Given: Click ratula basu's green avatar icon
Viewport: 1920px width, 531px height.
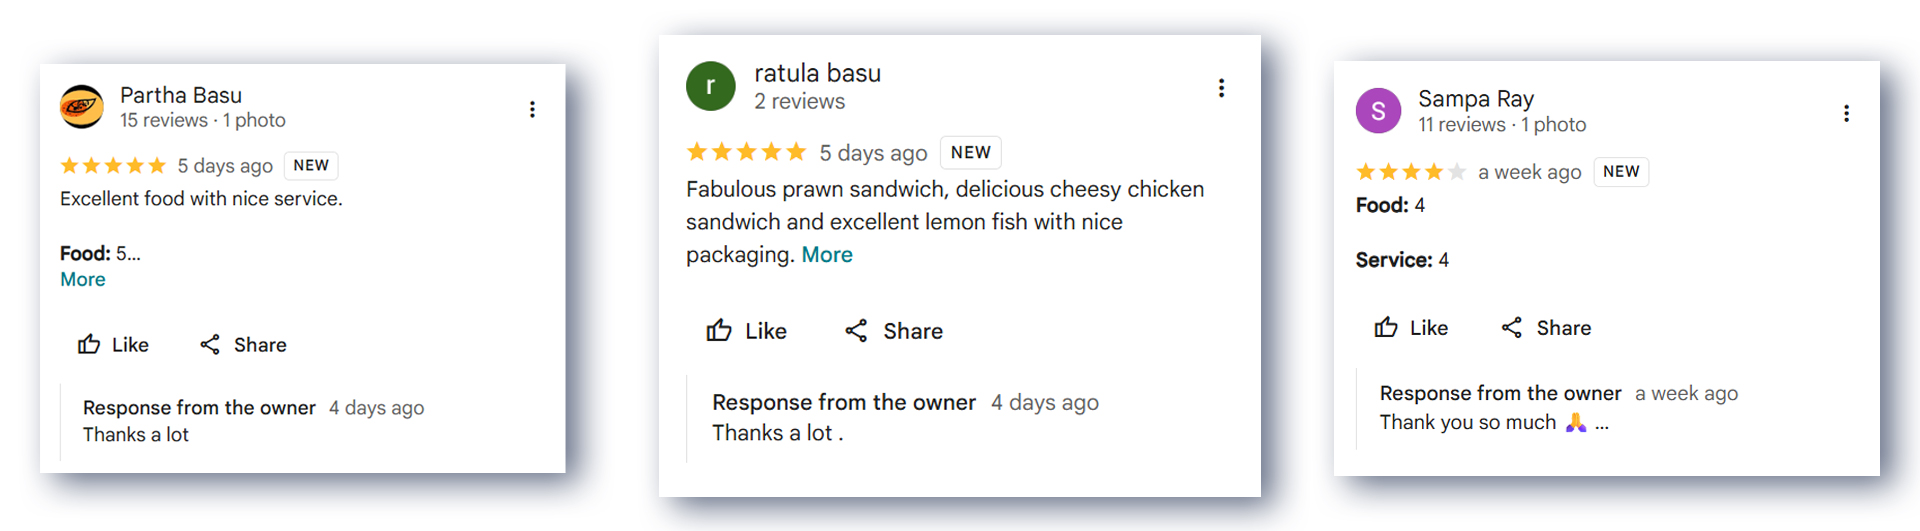Looking at the screenshot, I should click(x=710, y=86).
